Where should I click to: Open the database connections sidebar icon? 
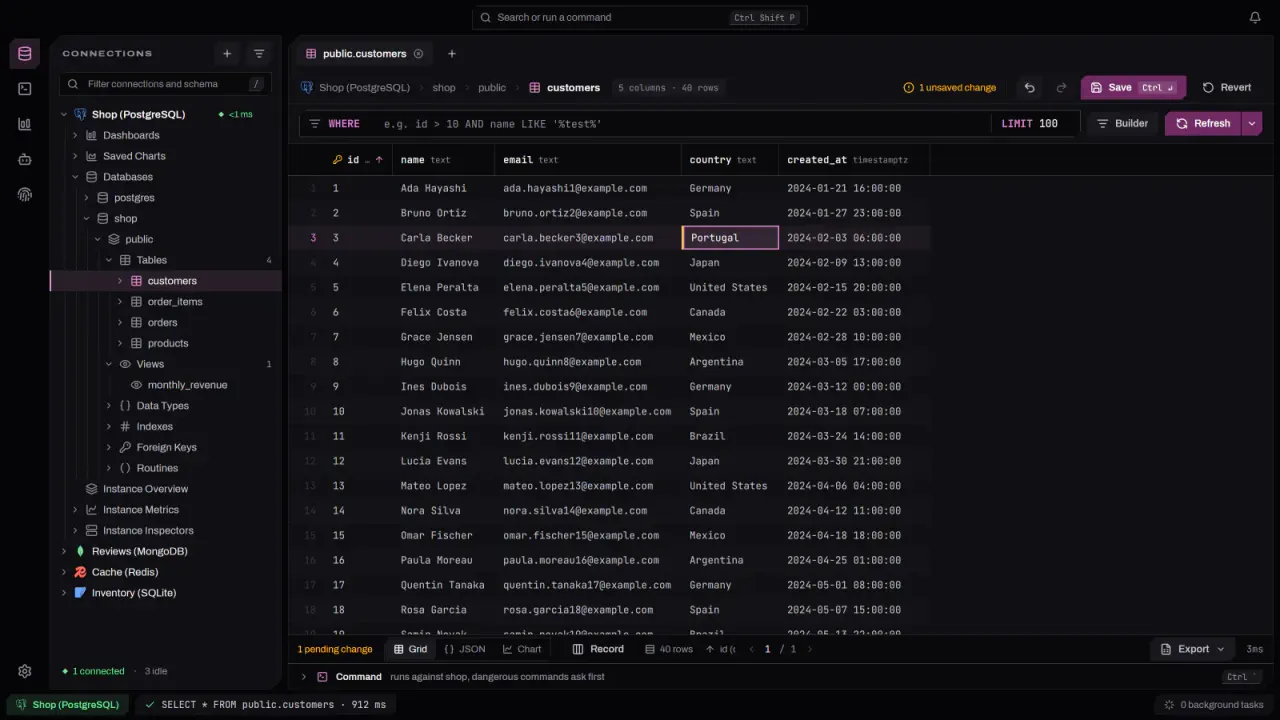(x=25, y=54)
